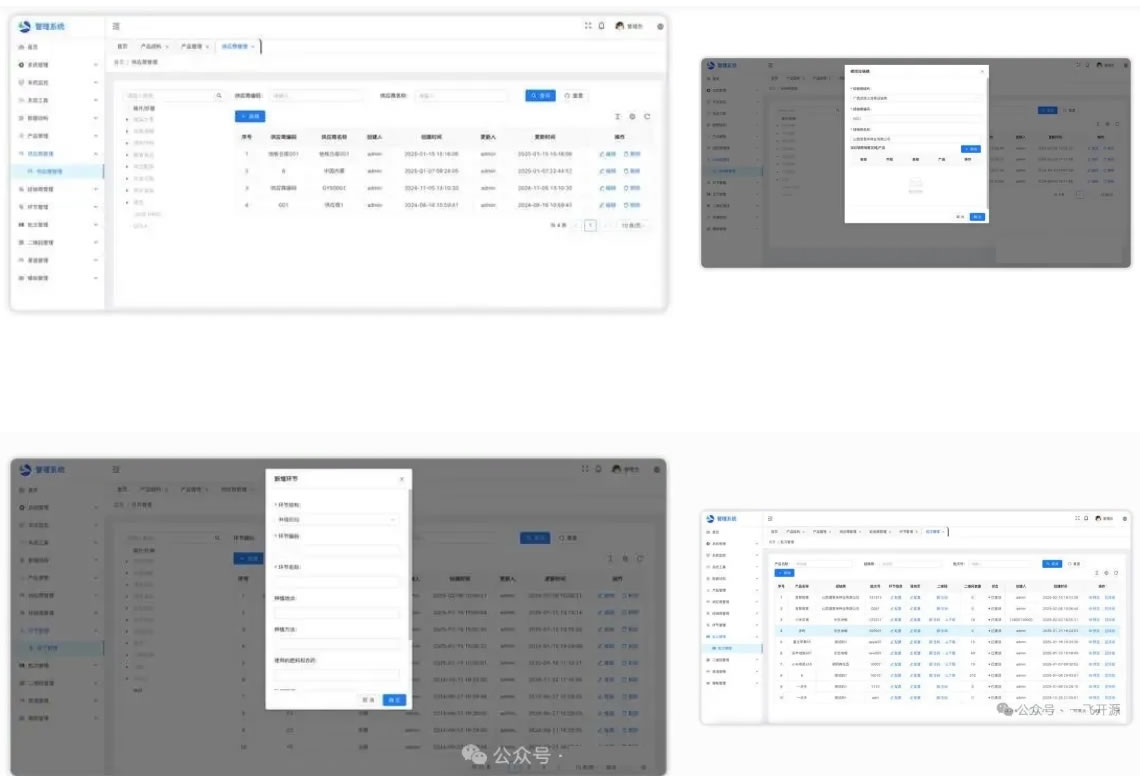The image size is (1140, 776).
Task: Click the fullscreen icon in supplier page header
Action: pos(588,26)
